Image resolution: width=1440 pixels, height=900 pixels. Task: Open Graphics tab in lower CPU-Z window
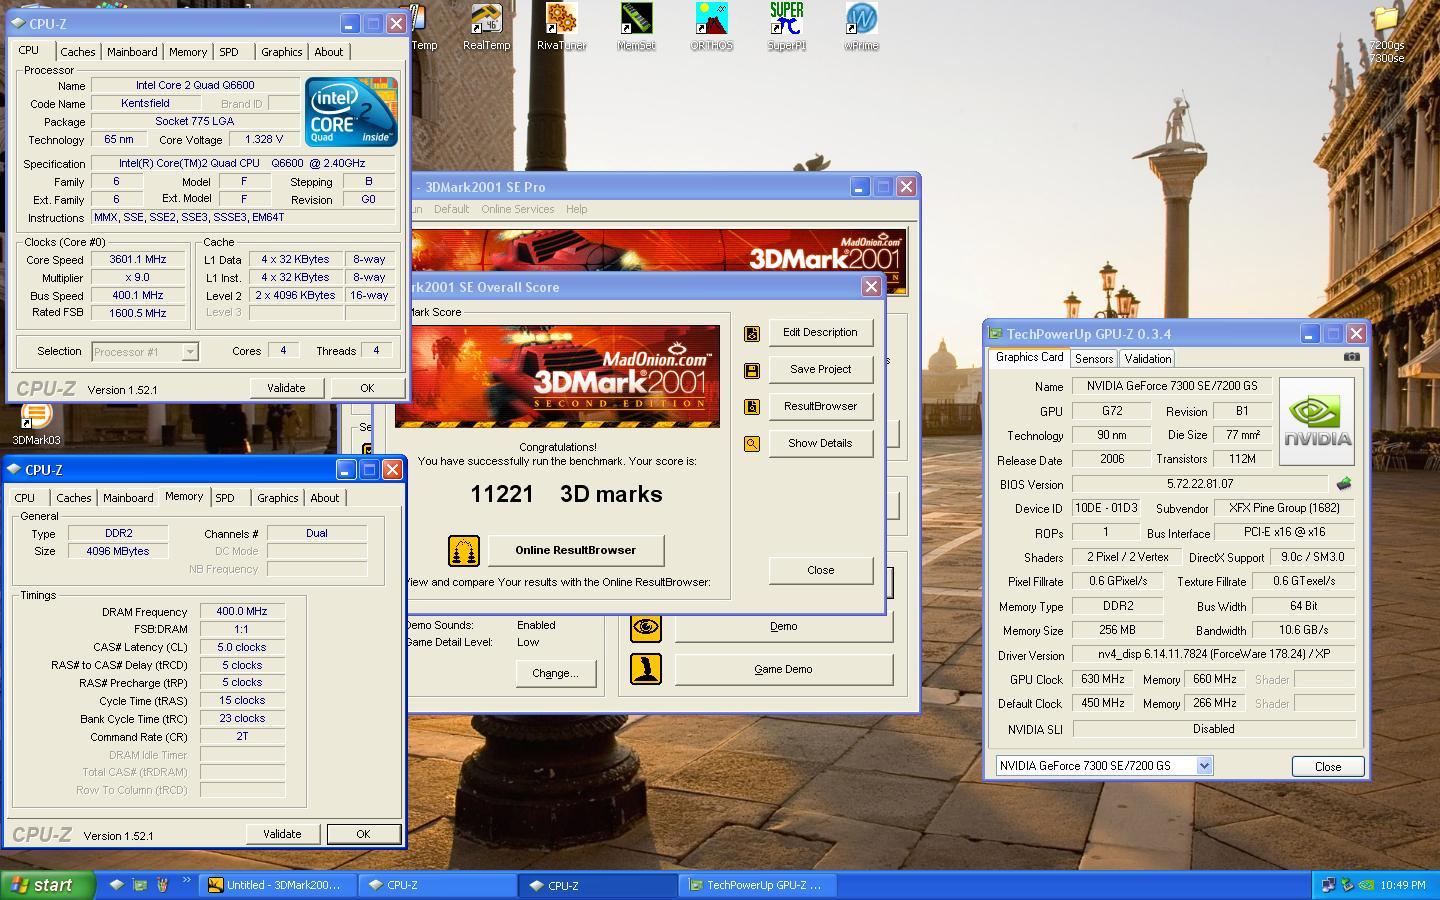tap(277, 498)
